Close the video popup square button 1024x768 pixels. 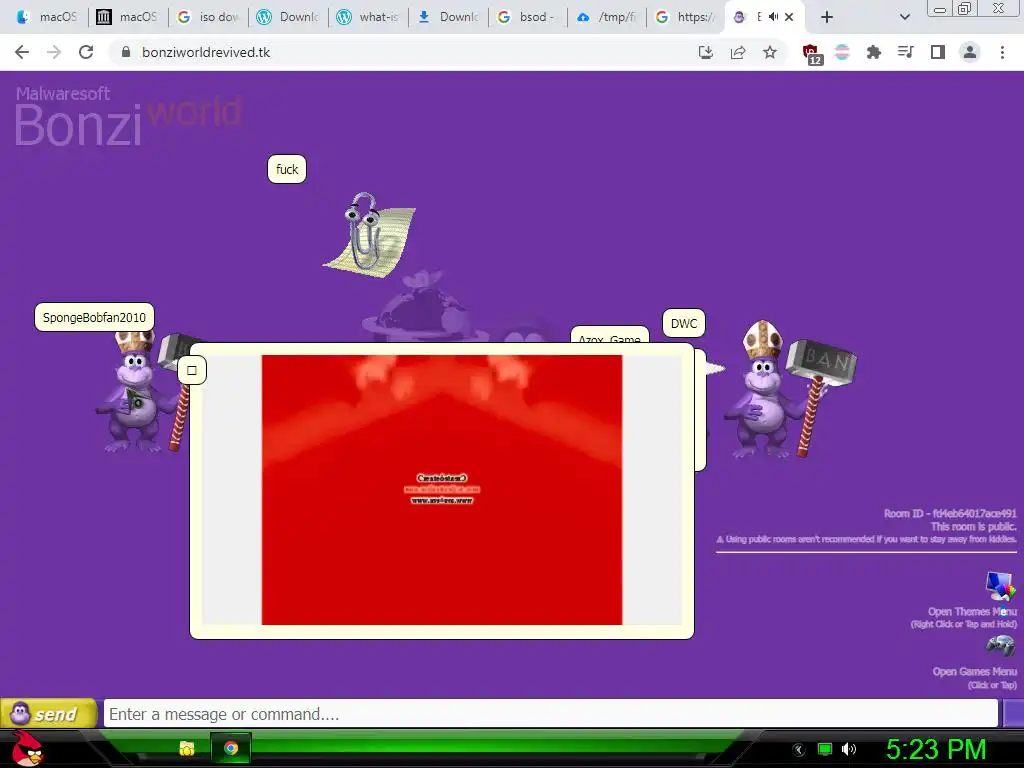192,370
